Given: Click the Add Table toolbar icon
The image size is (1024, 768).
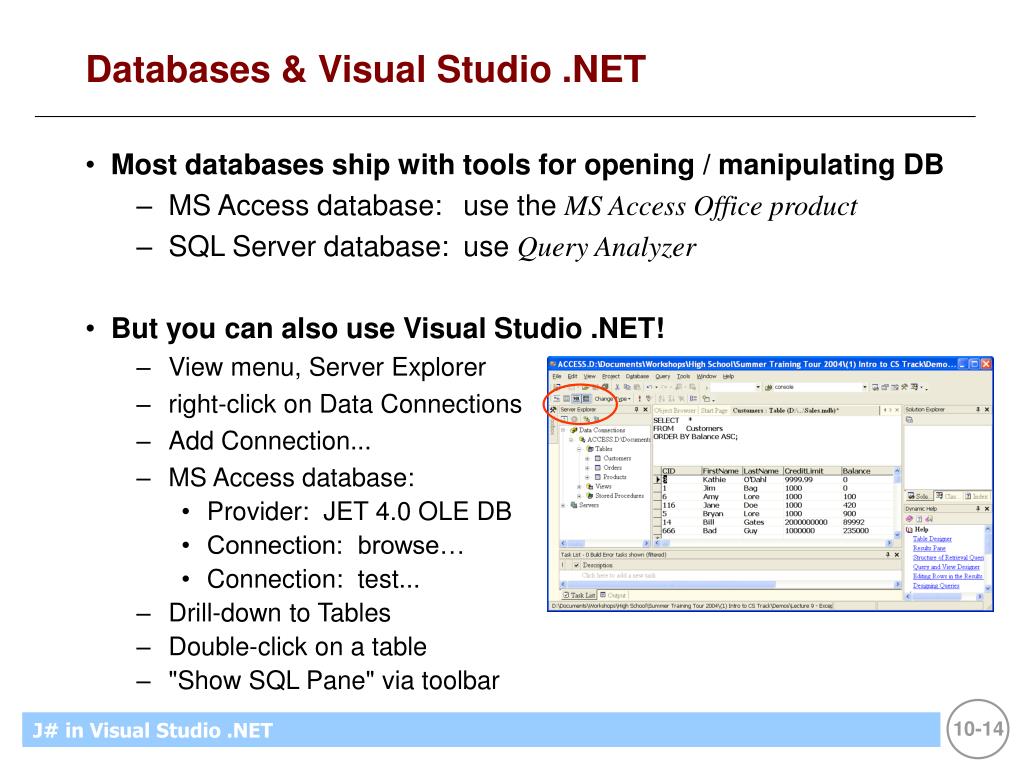Looking at the screenshot, I should [x=707, y=399].
